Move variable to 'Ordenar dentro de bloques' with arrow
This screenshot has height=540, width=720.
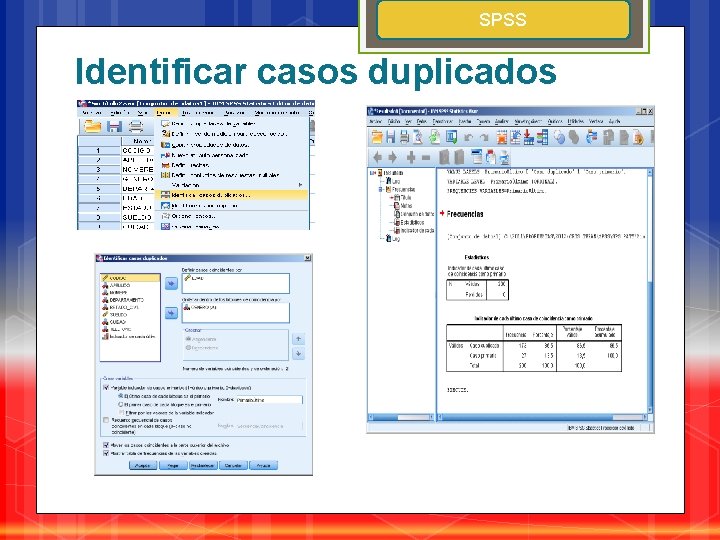coord(171,313)
